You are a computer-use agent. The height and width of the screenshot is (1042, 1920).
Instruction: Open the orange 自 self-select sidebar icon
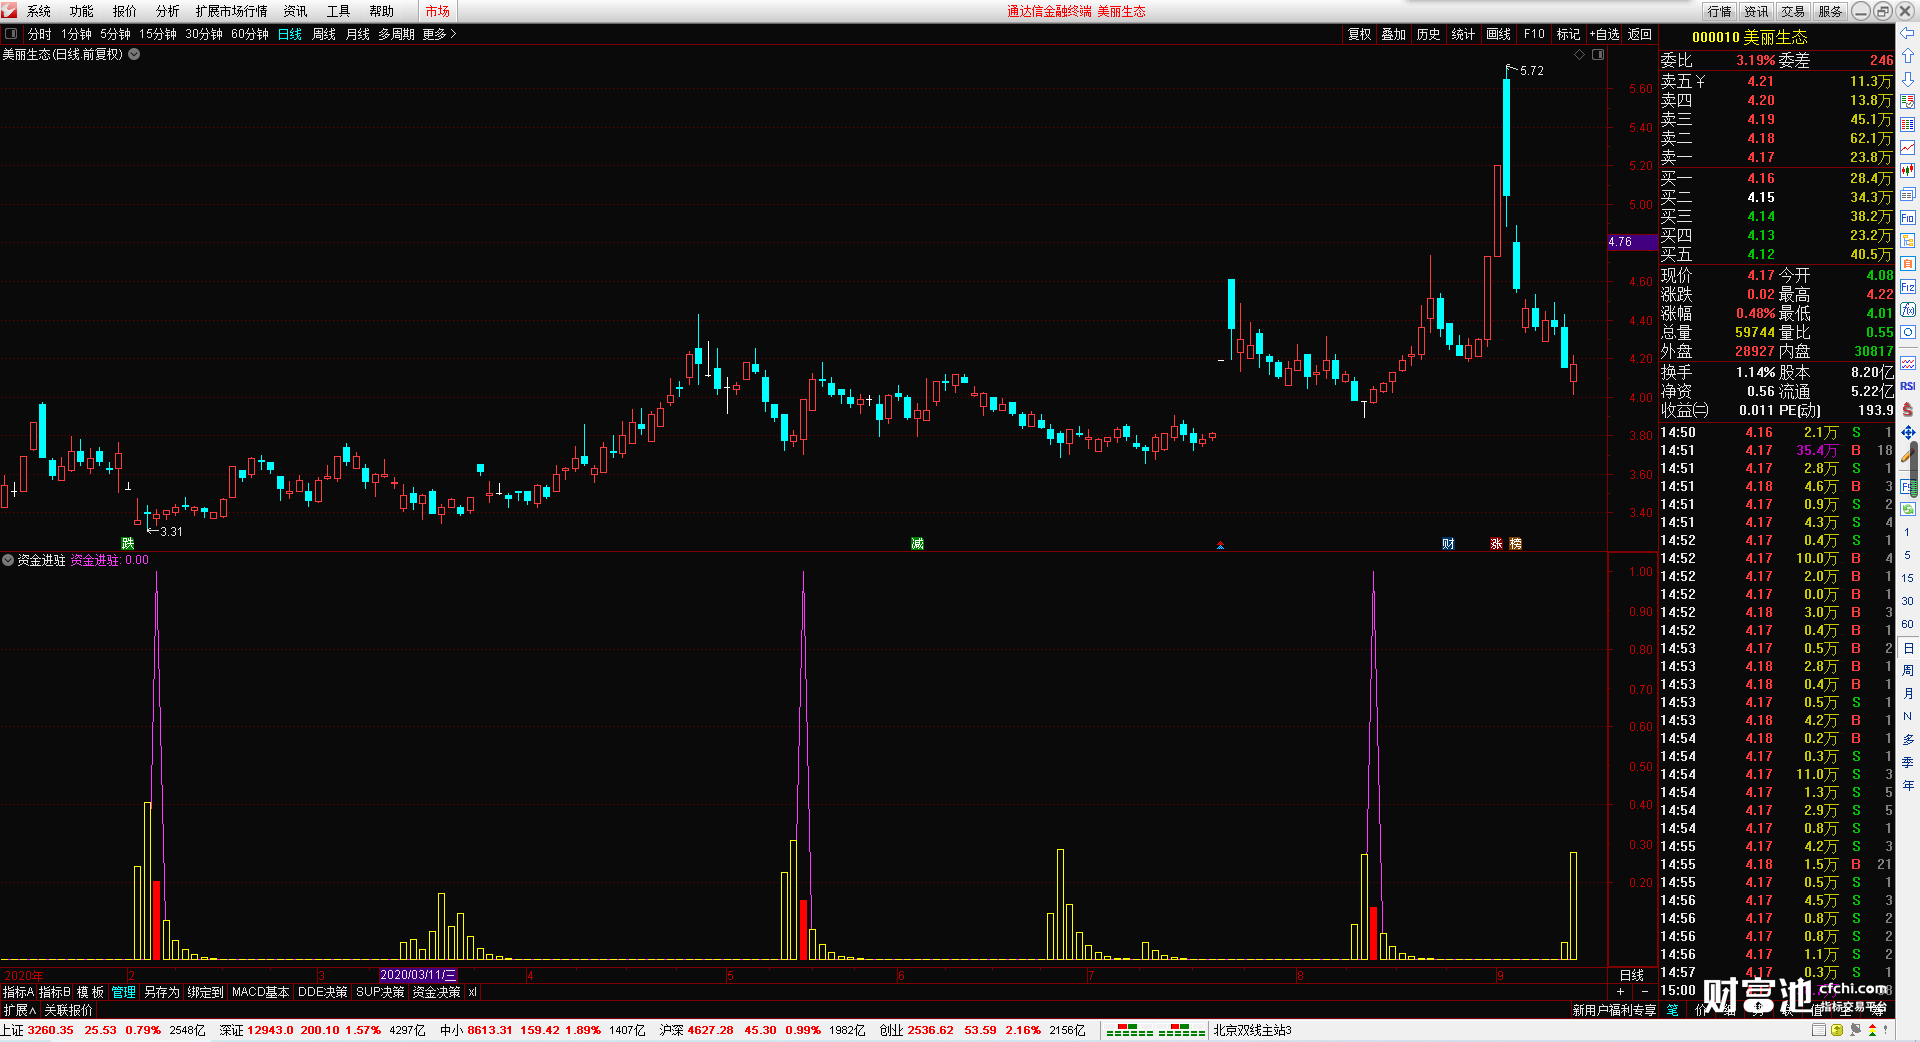(1907, 263)
